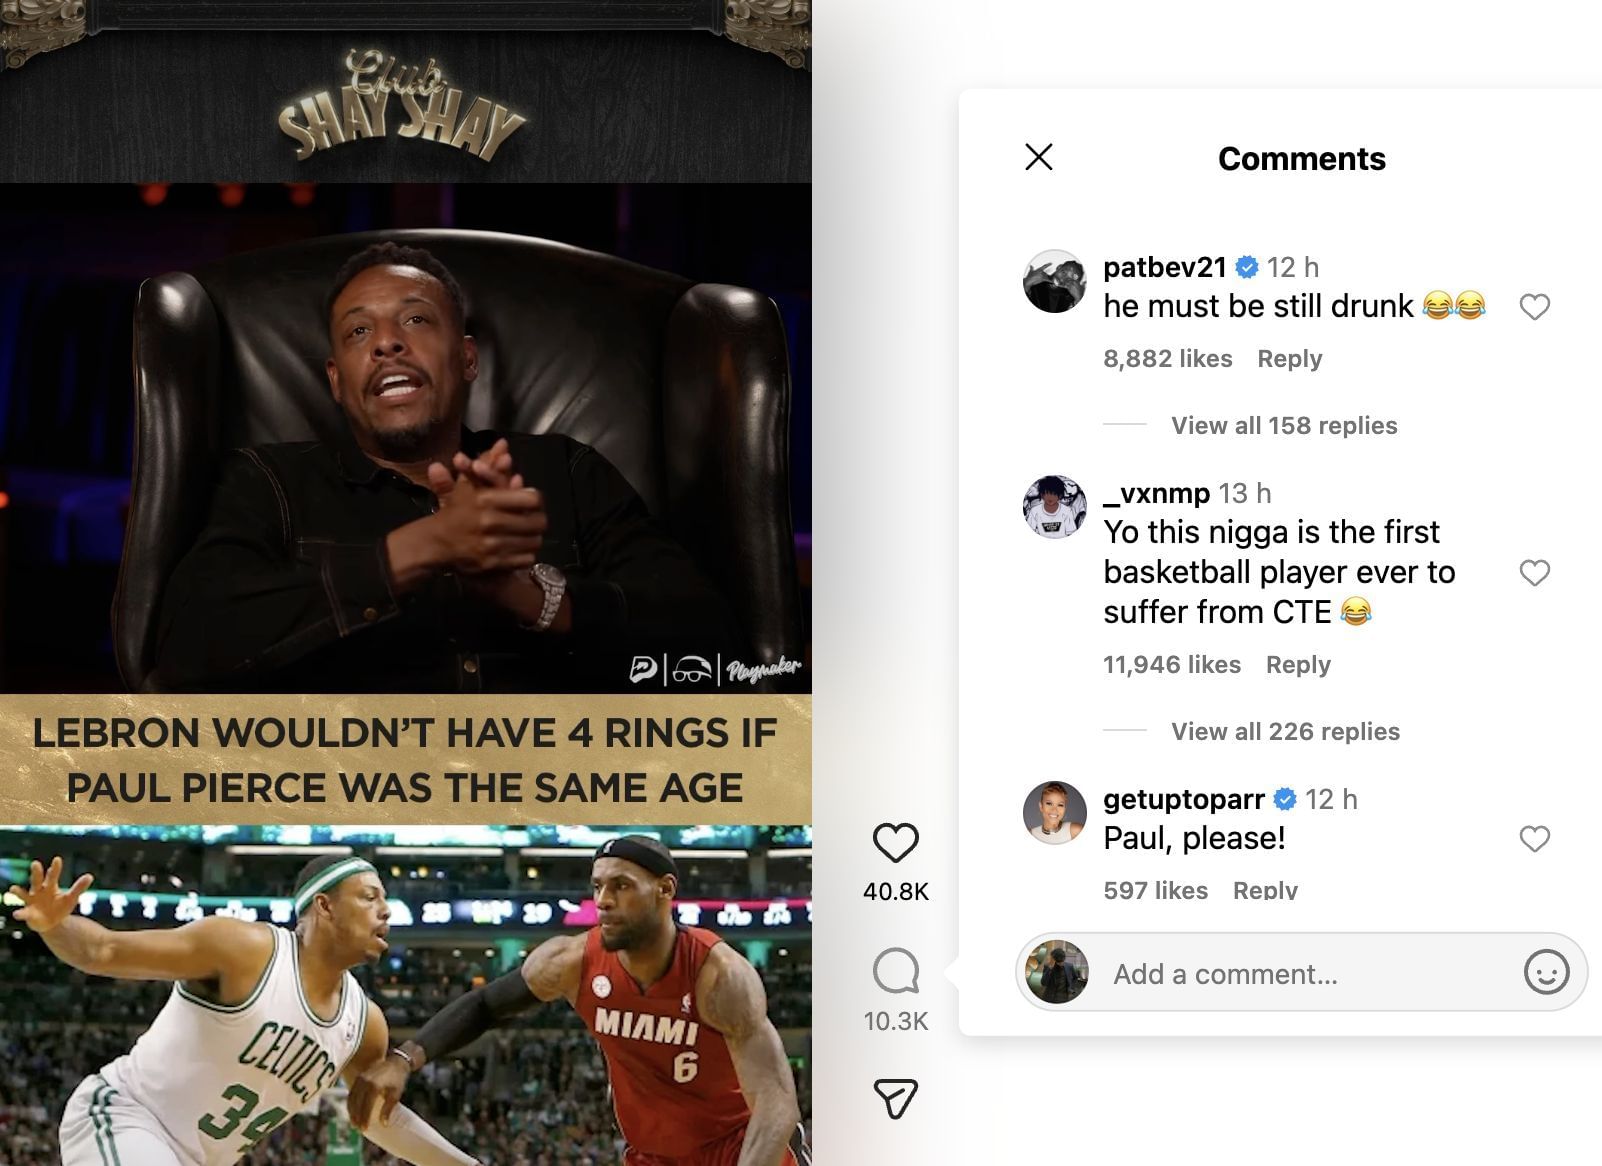Open _vxnmp's profile avatar
The width and height of the screenshot is (1602, 1166).
coord(1054,507)
